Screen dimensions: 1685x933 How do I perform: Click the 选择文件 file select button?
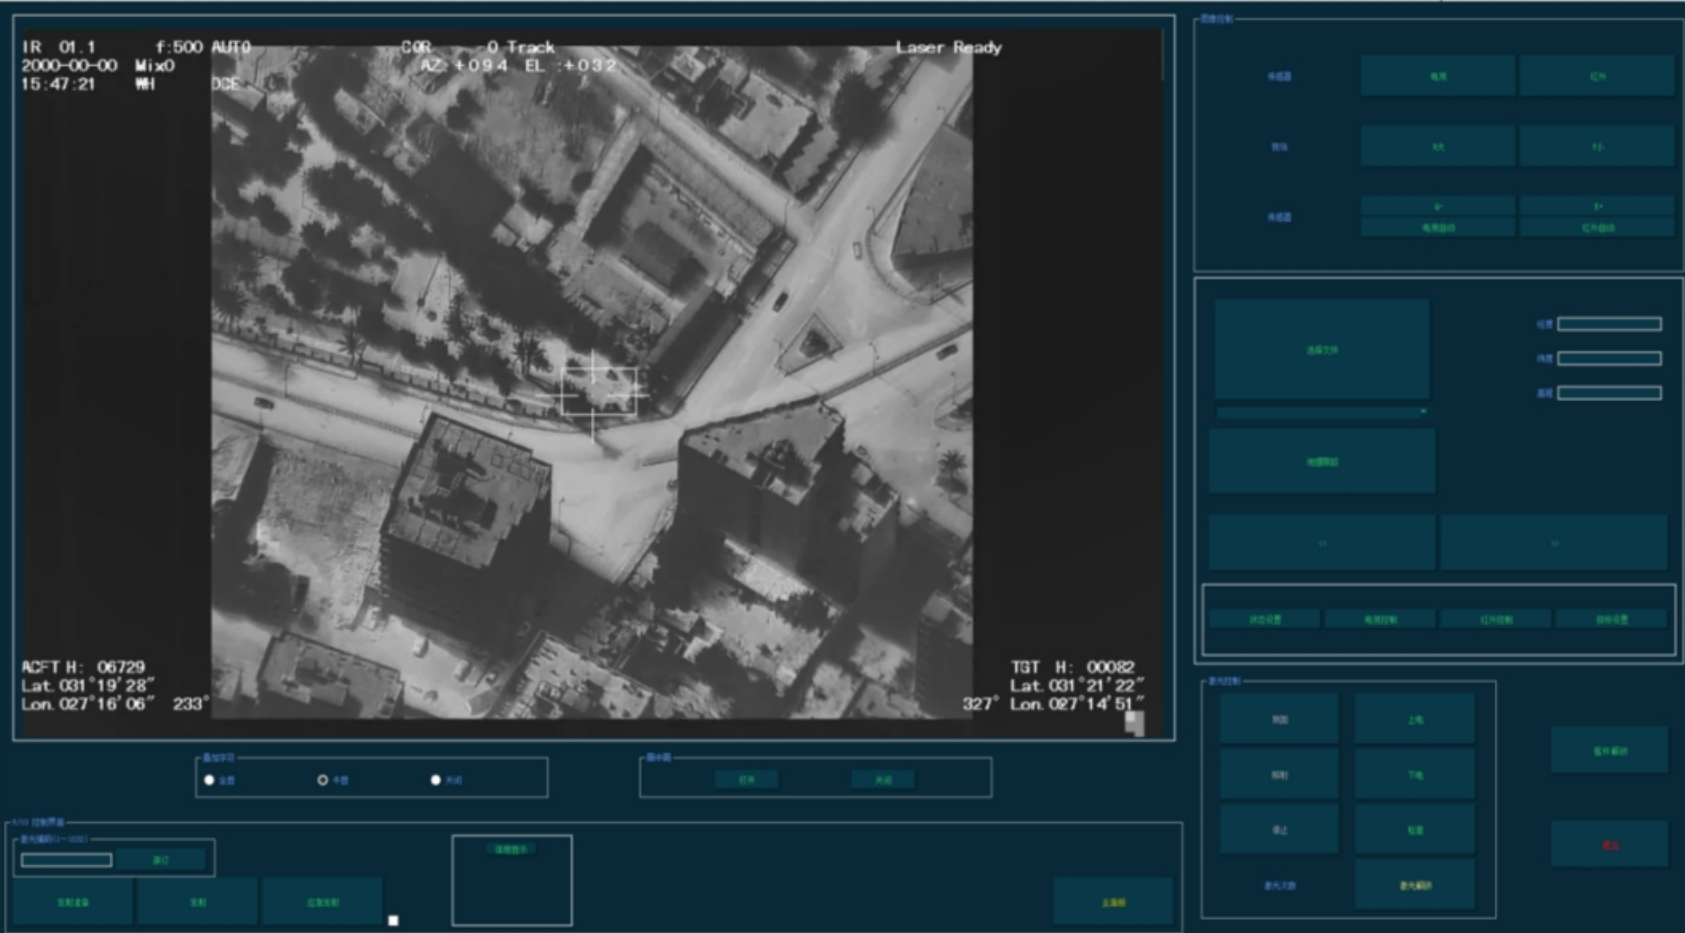click(1322, 350)
